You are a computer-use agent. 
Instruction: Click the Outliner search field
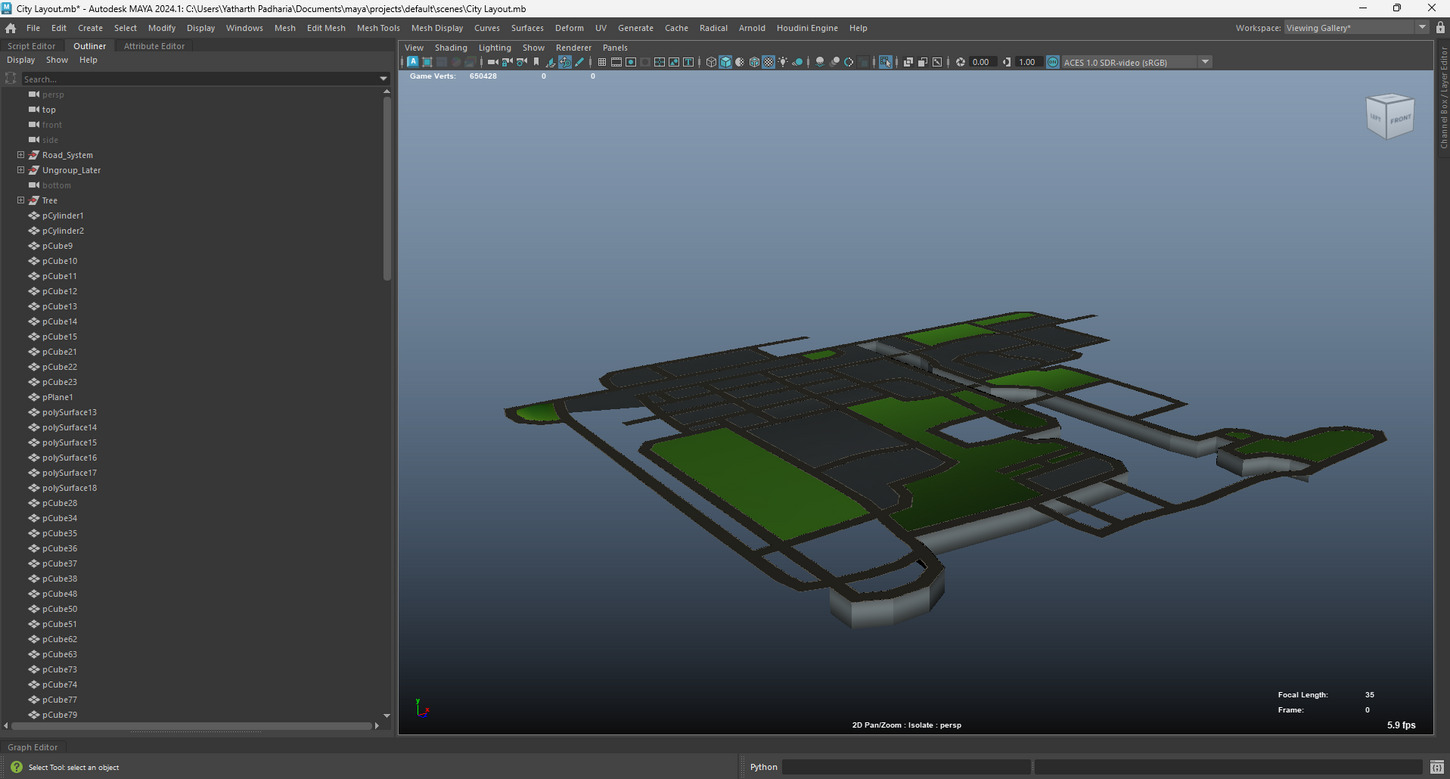[x=198, y=79]
